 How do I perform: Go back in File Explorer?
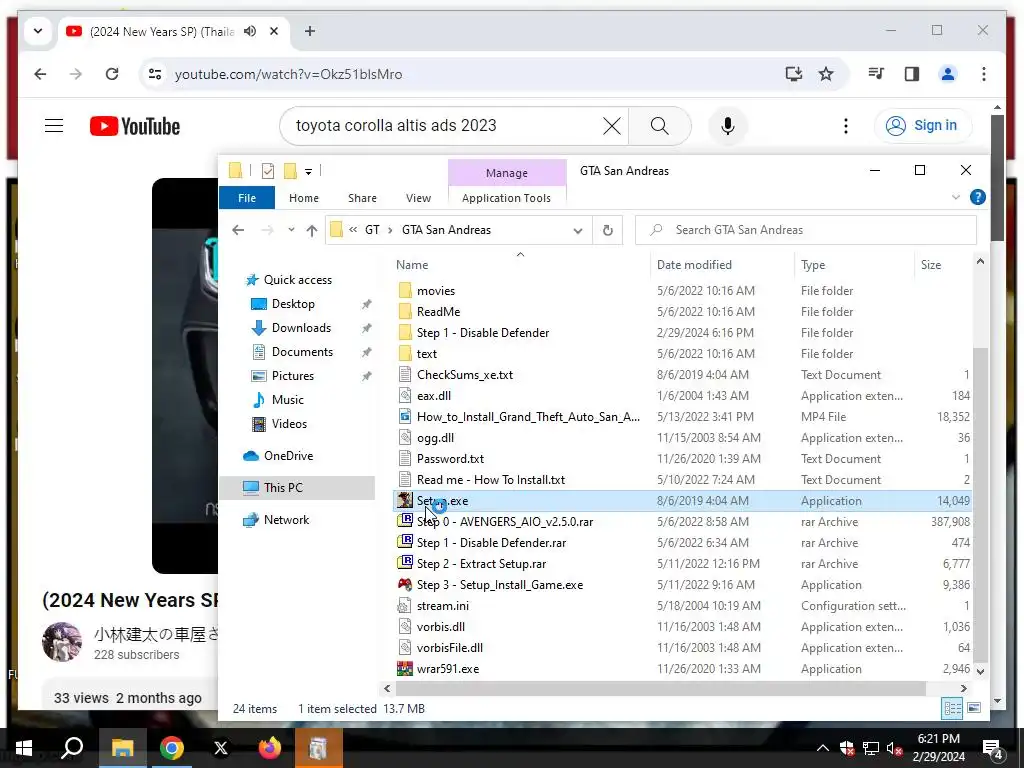[238, 230]
